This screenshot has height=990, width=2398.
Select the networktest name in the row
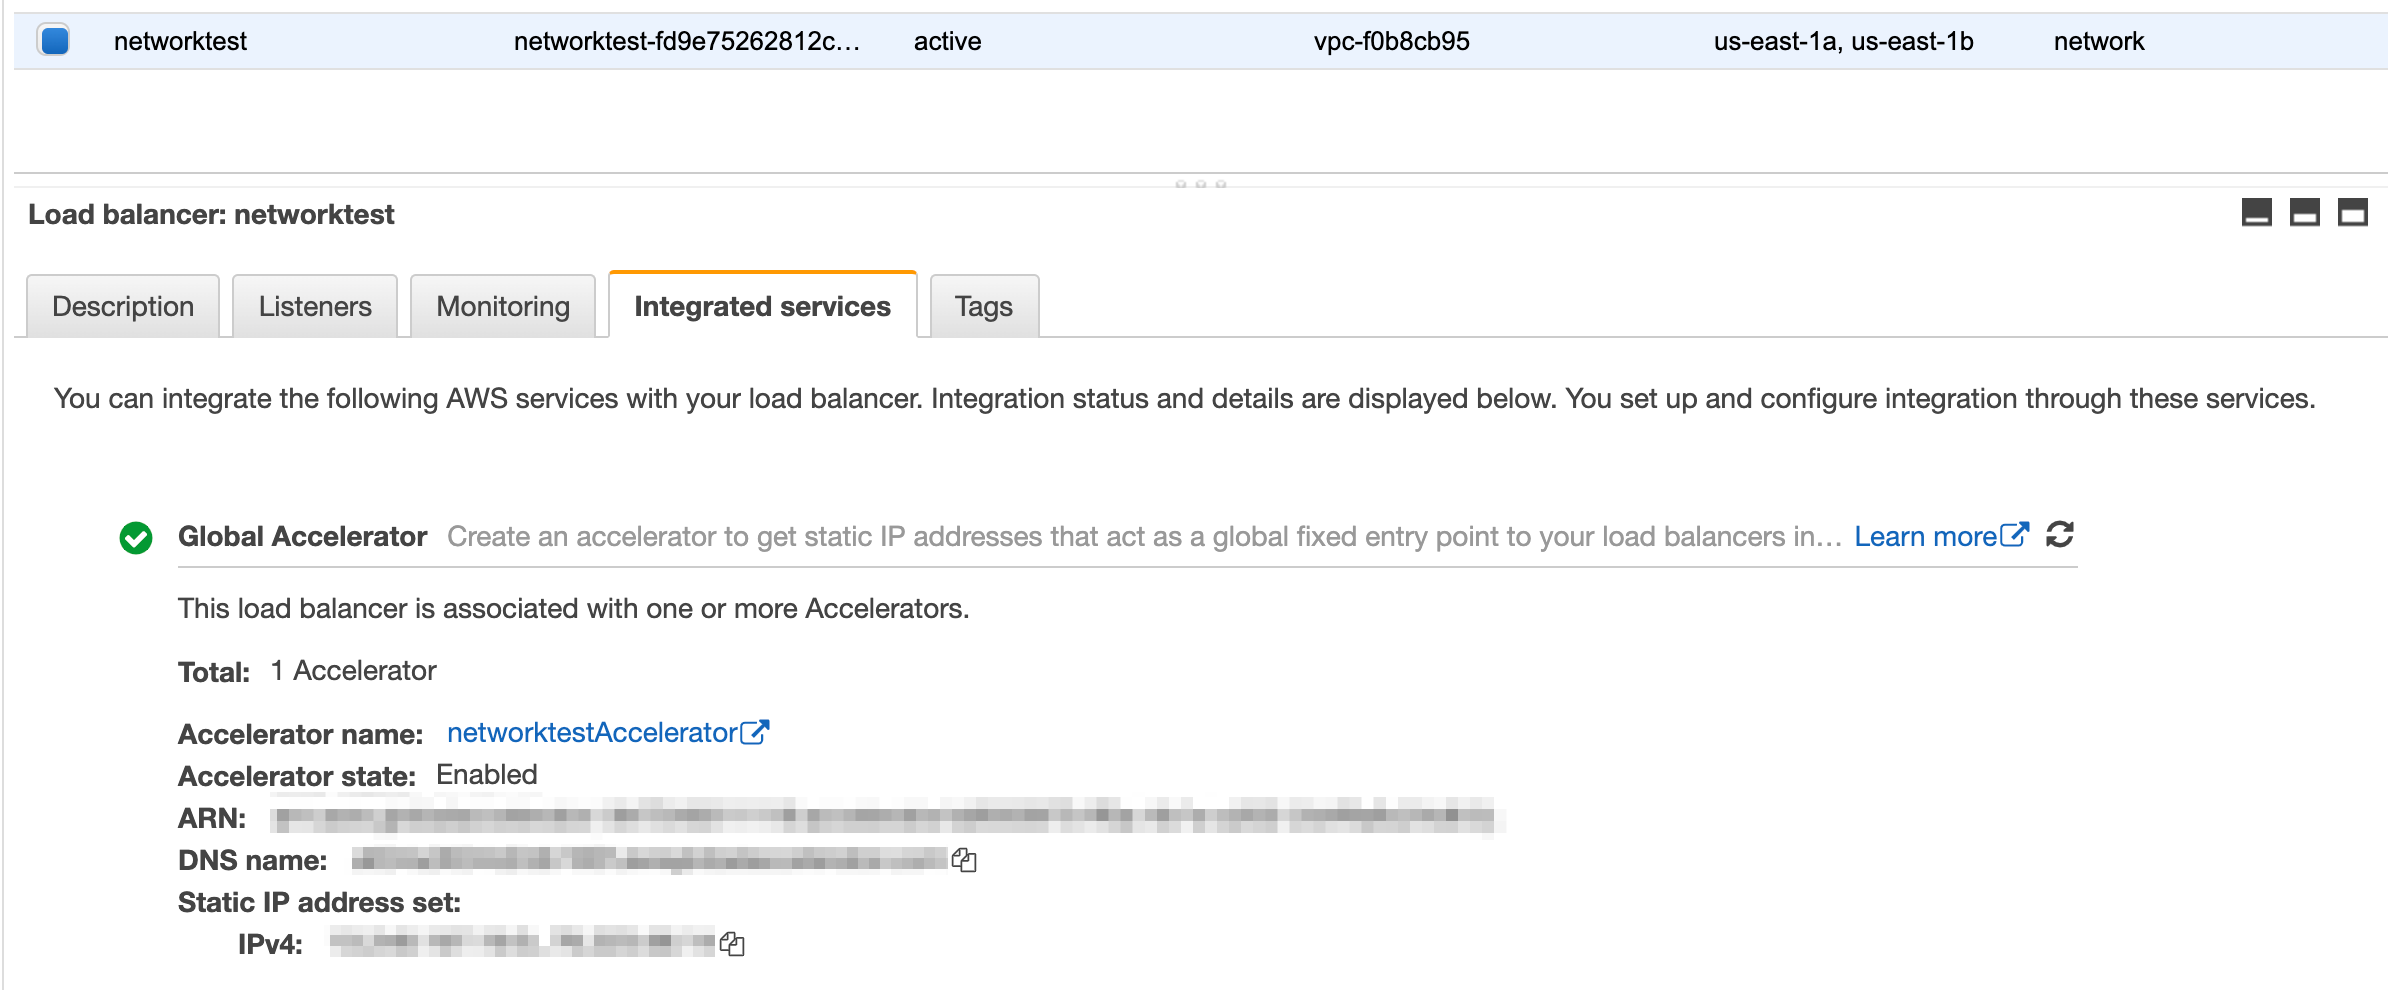click(180, 41)
